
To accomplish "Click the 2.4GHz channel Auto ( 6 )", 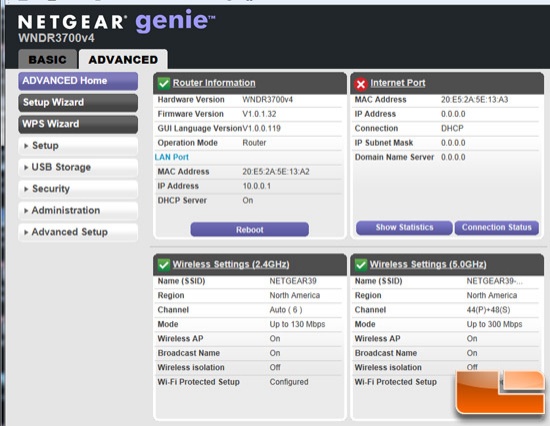I will pos(286,310).
